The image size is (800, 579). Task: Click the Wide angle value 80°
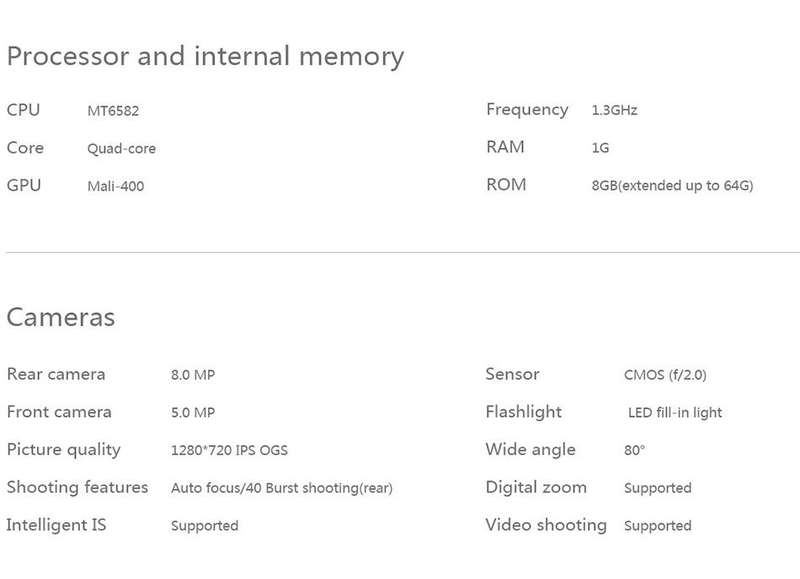click(x=634, y=450)
